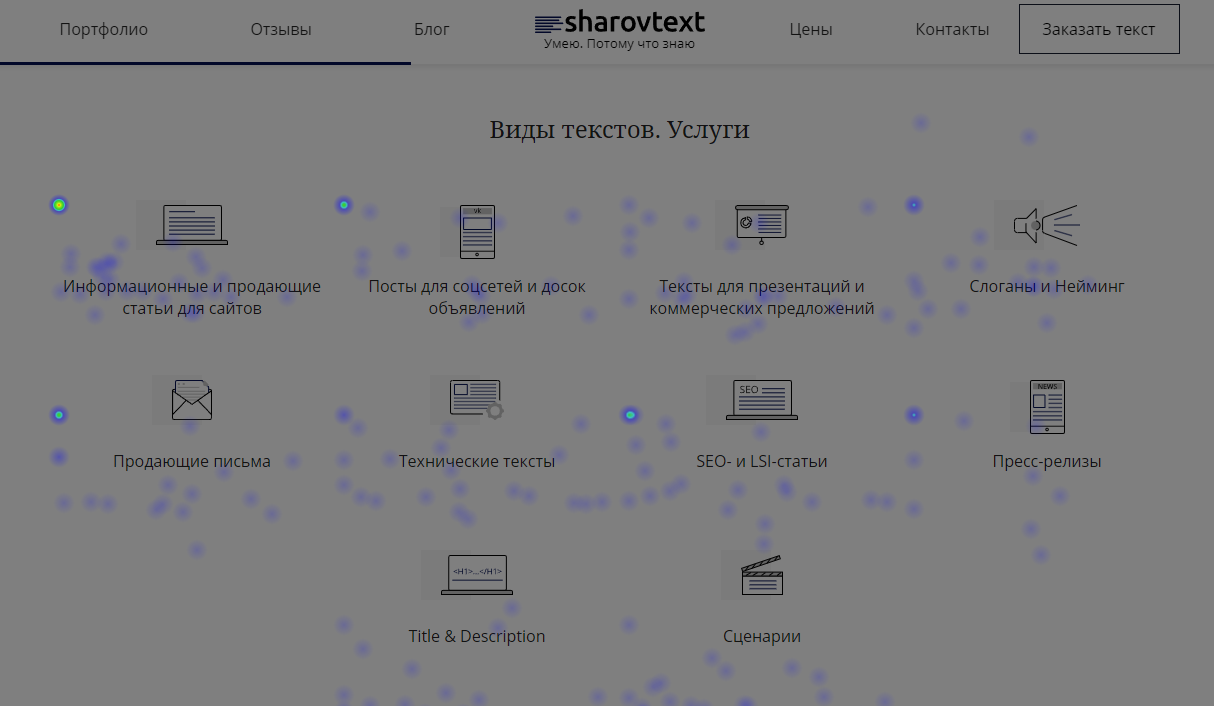Click the H1 tag laptop icon
1214x706 pixels.
coord(476,574)
